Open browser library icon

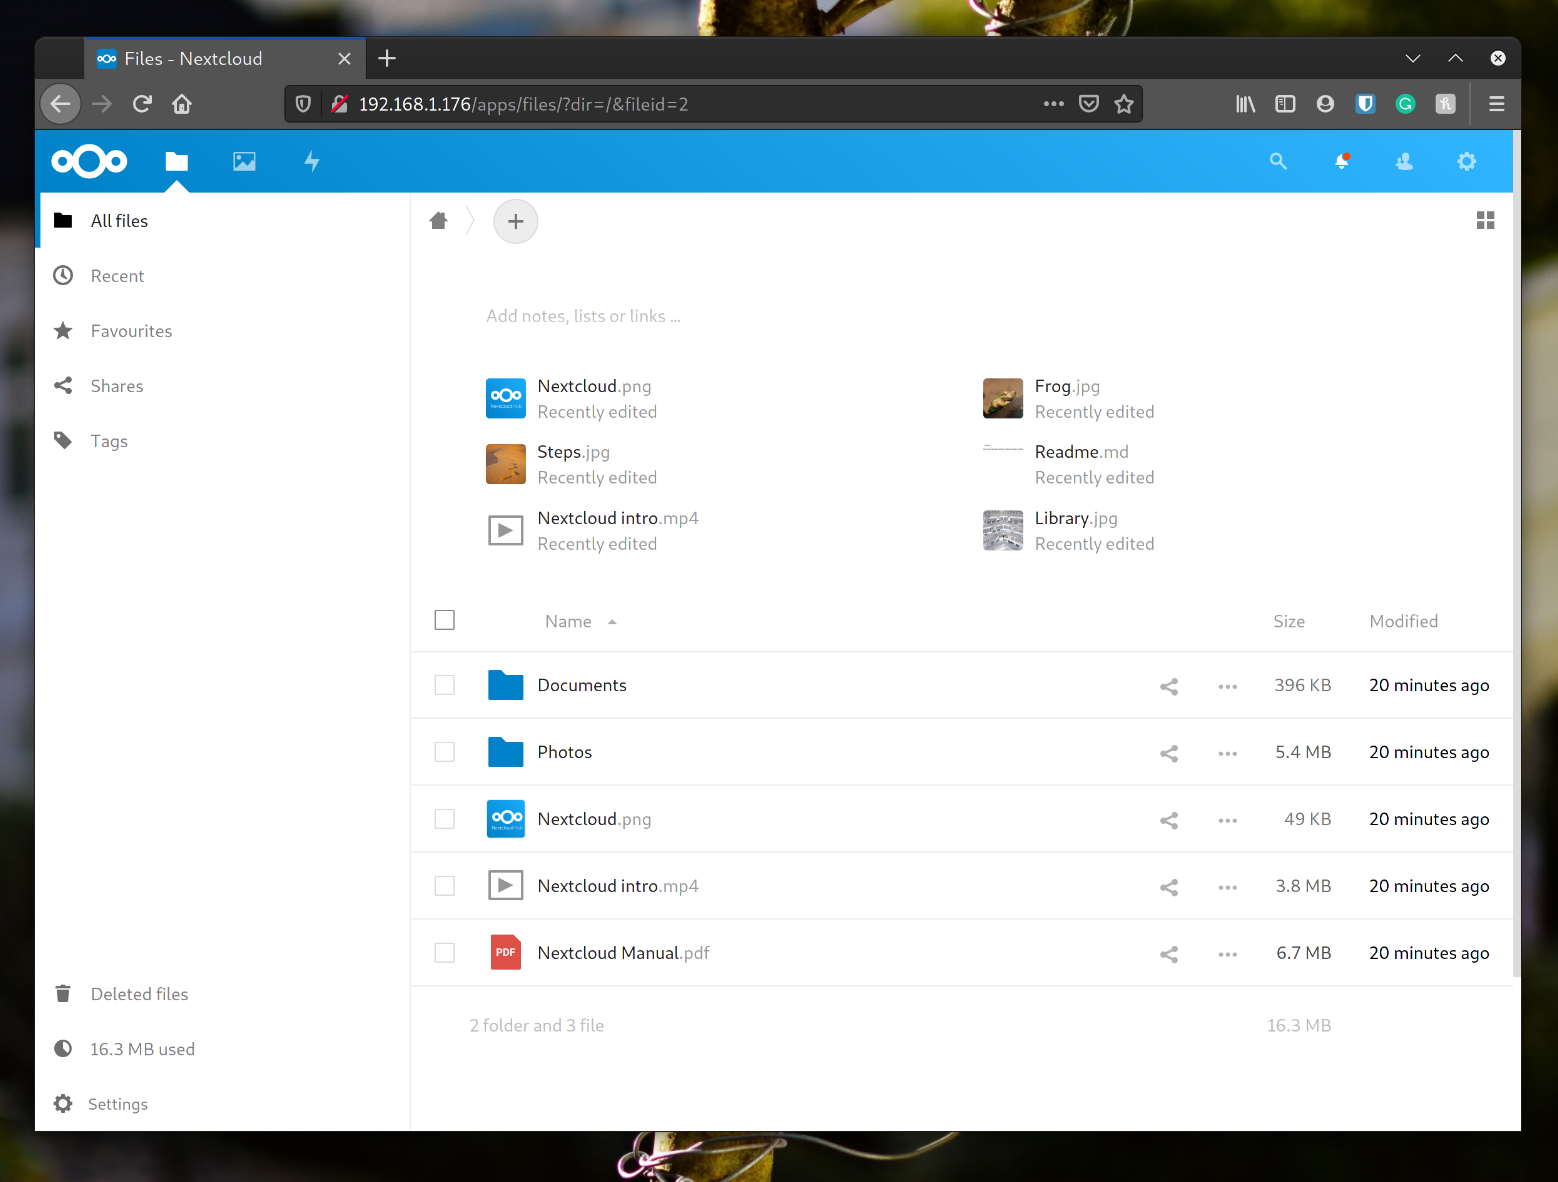pyautogui.click(x=1245, y=103)
